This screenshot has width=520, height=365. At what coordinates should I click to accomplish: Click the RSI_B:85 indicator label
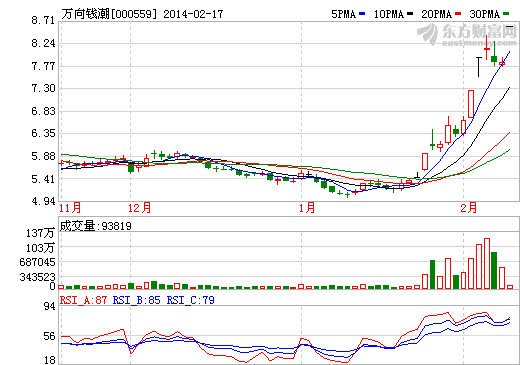pyautogui.click(x=137, y=300)
